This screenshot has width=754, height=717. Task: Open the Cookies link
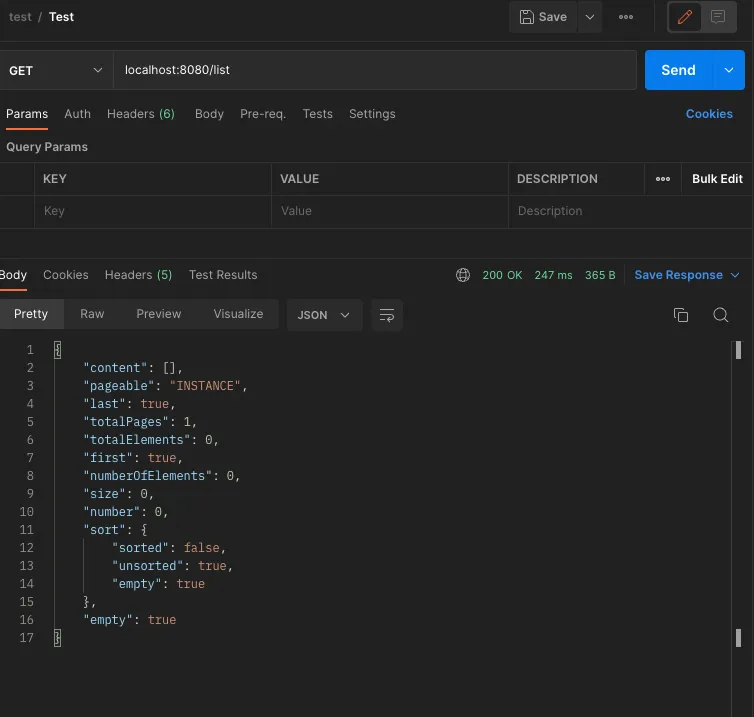(x=709, y=114)
